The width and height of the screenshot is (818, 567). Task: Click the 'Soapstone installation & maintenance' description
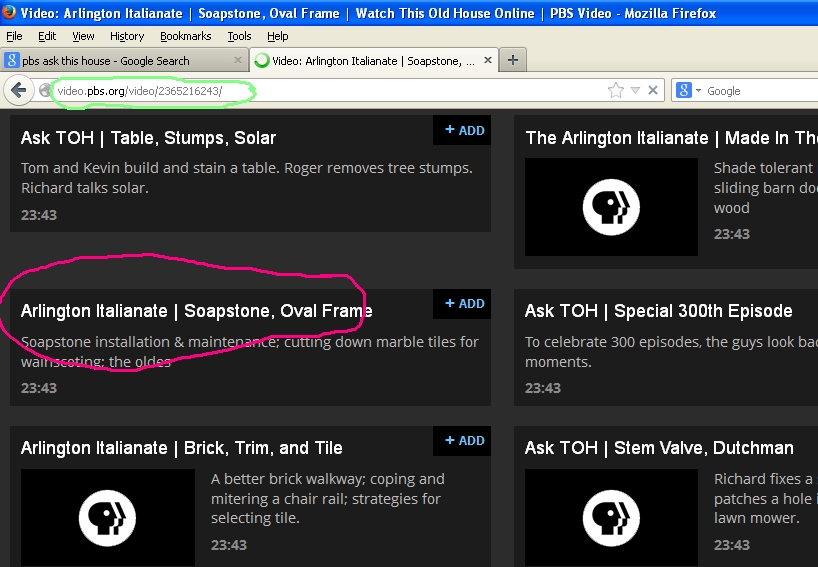[x=250, y=352]
